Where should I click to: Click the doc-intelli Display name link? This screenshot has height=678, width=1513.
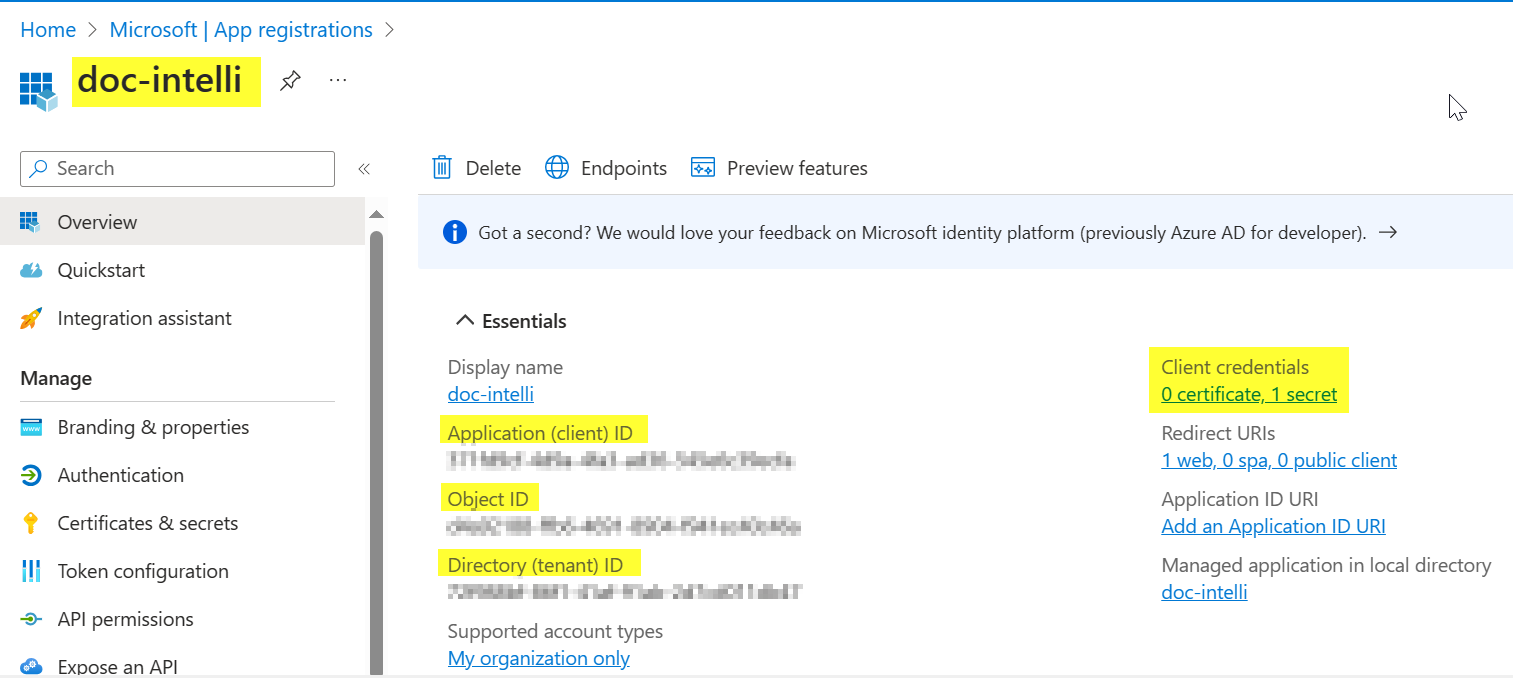point(491,394)
